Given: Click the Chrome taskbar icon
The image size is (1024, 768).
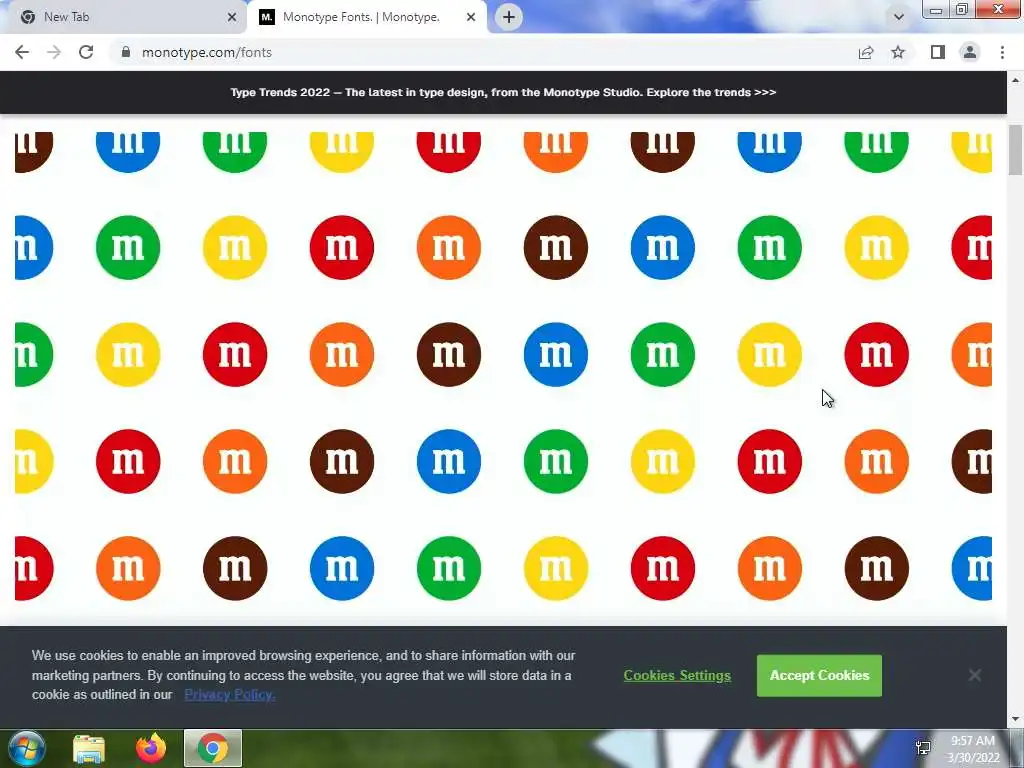Looking at the screenshot, I should [x=213, y=748].
